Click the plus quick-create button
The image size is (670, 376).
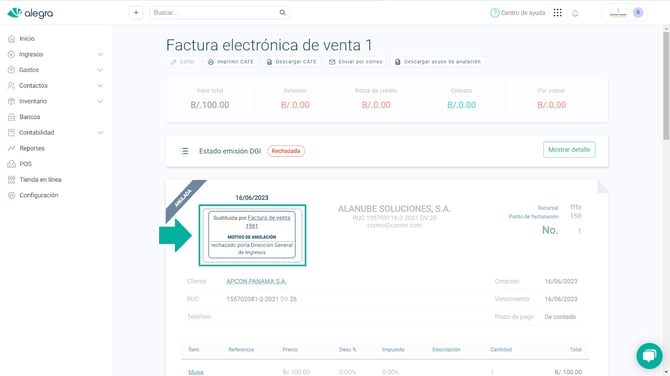pos(136,13)
